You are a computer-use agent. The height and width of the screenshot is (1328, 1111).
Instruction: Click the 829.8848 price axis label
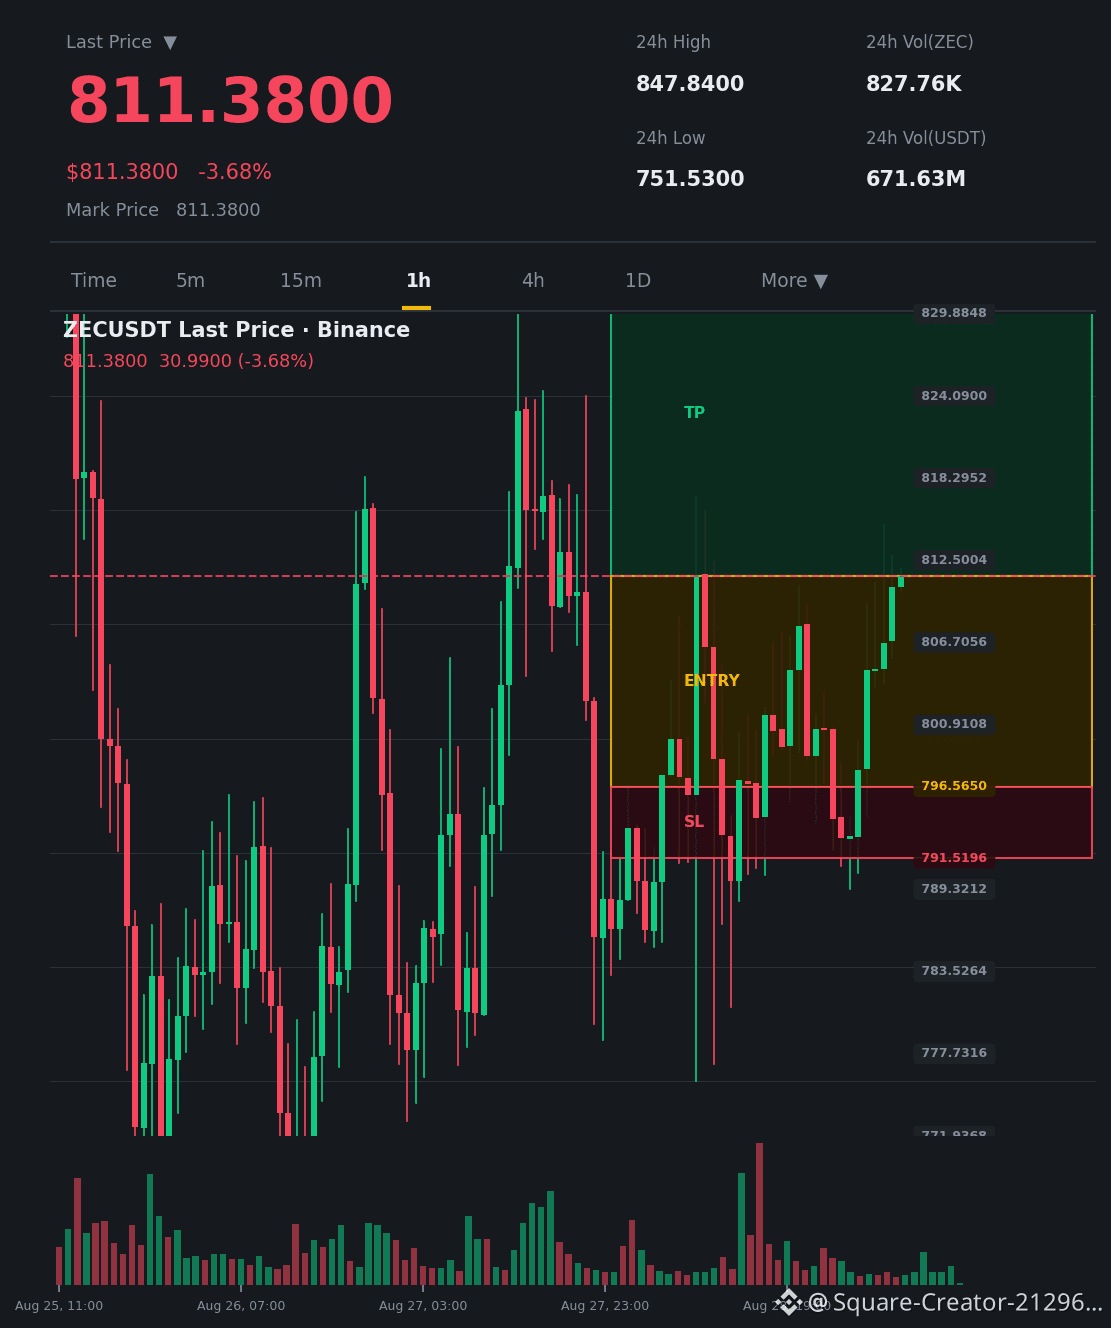click(954, 313)
